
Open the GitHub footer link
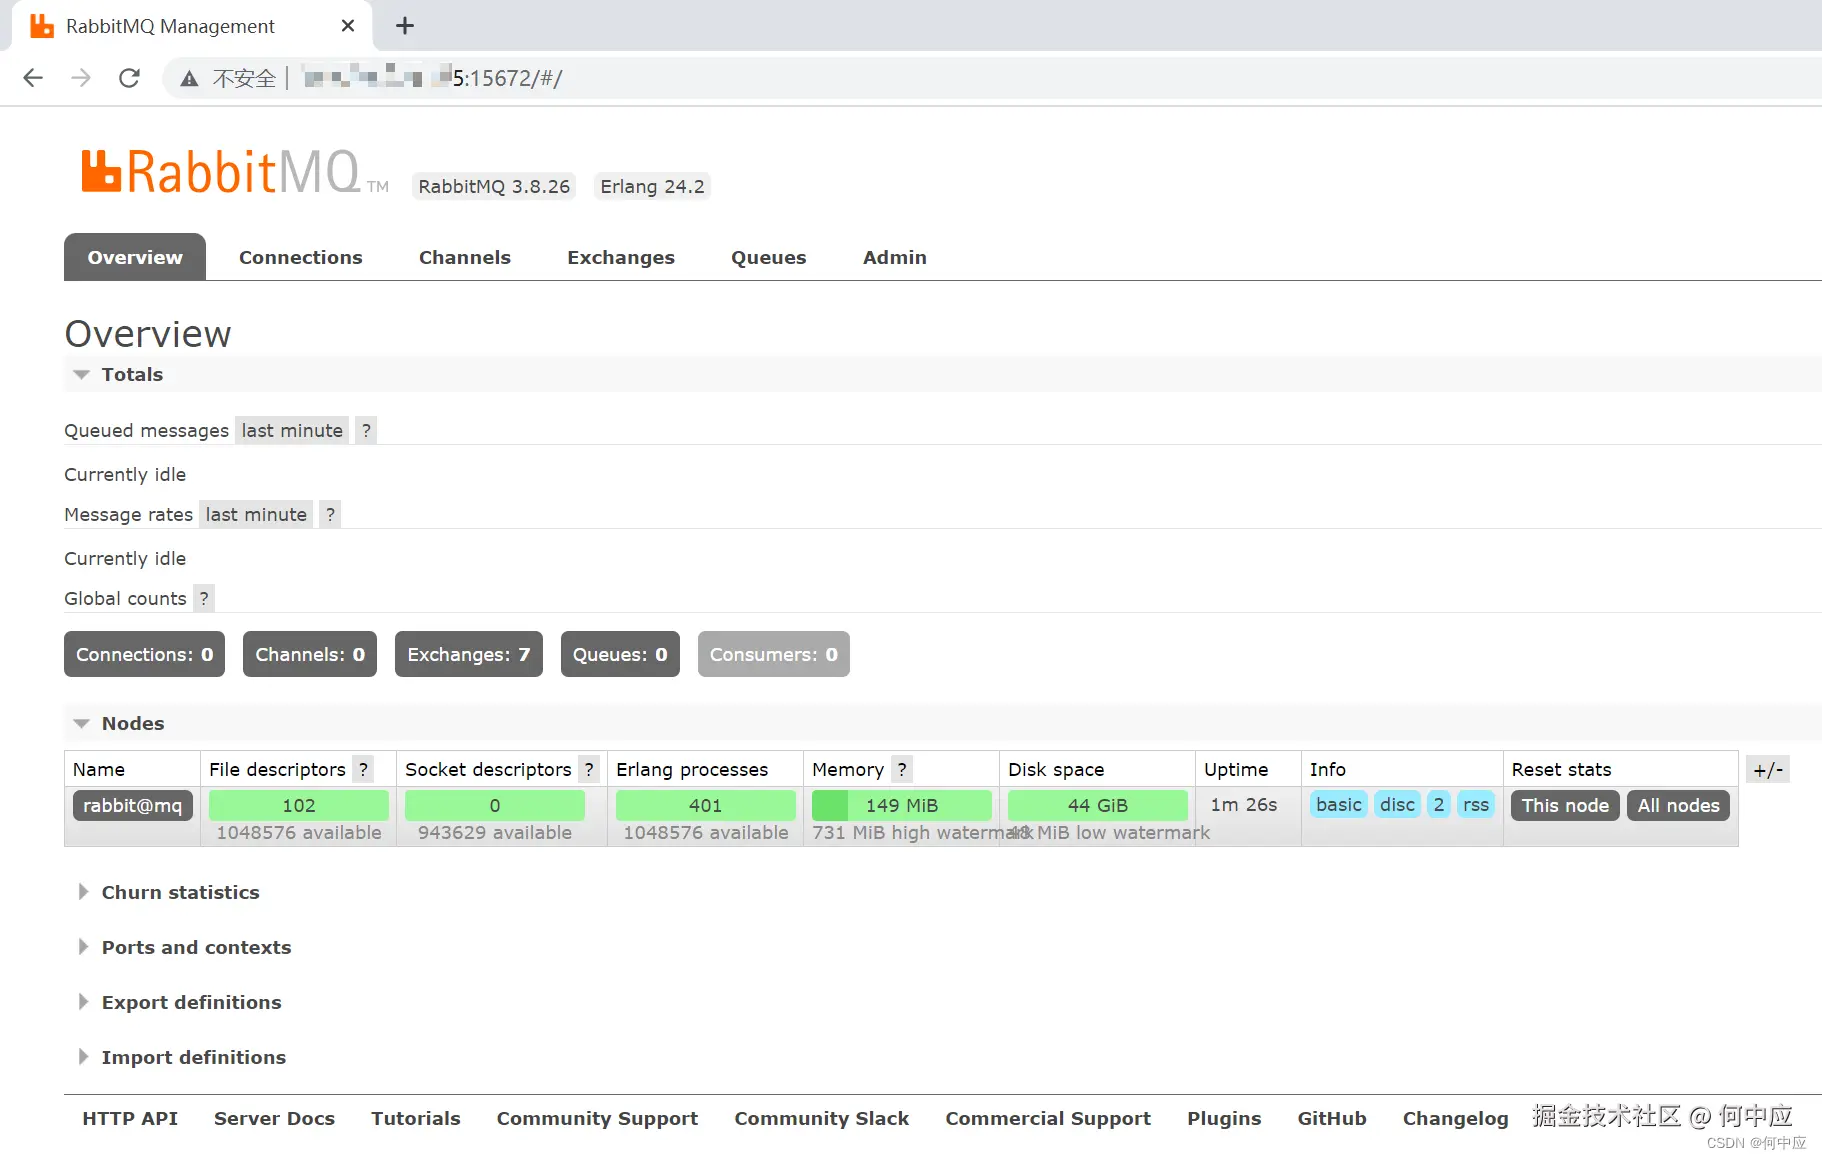coord(1332,1119)
